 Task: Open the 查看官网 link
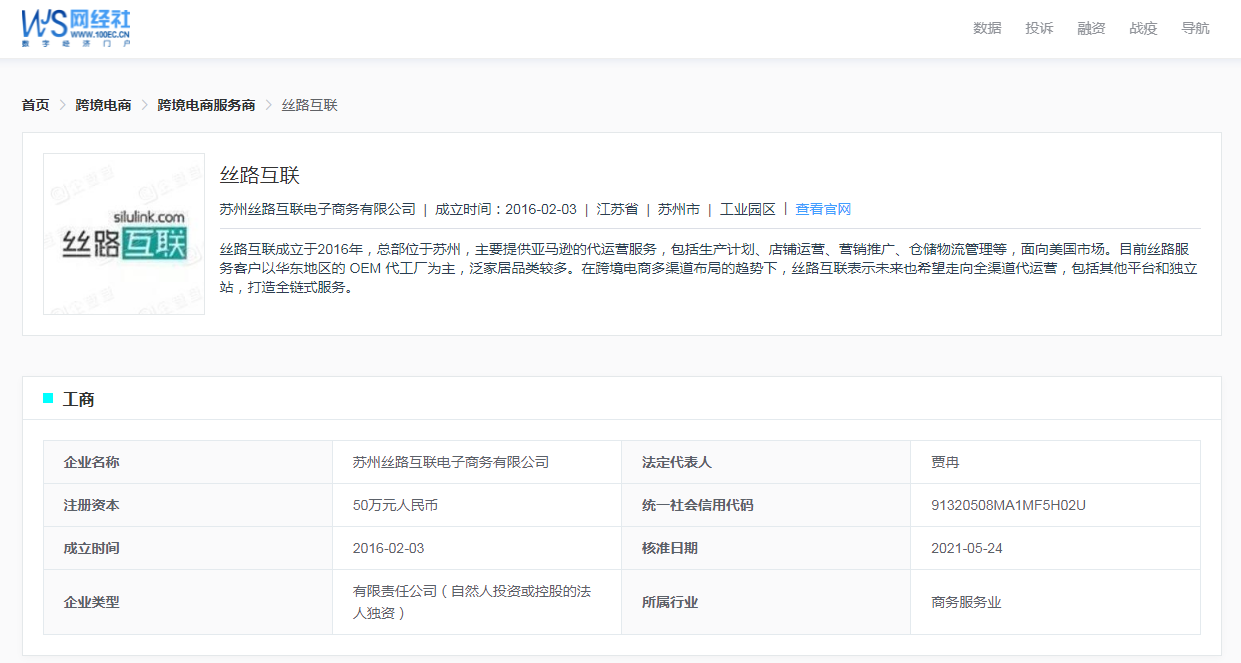pyautogui.click(x=823, y=209)
